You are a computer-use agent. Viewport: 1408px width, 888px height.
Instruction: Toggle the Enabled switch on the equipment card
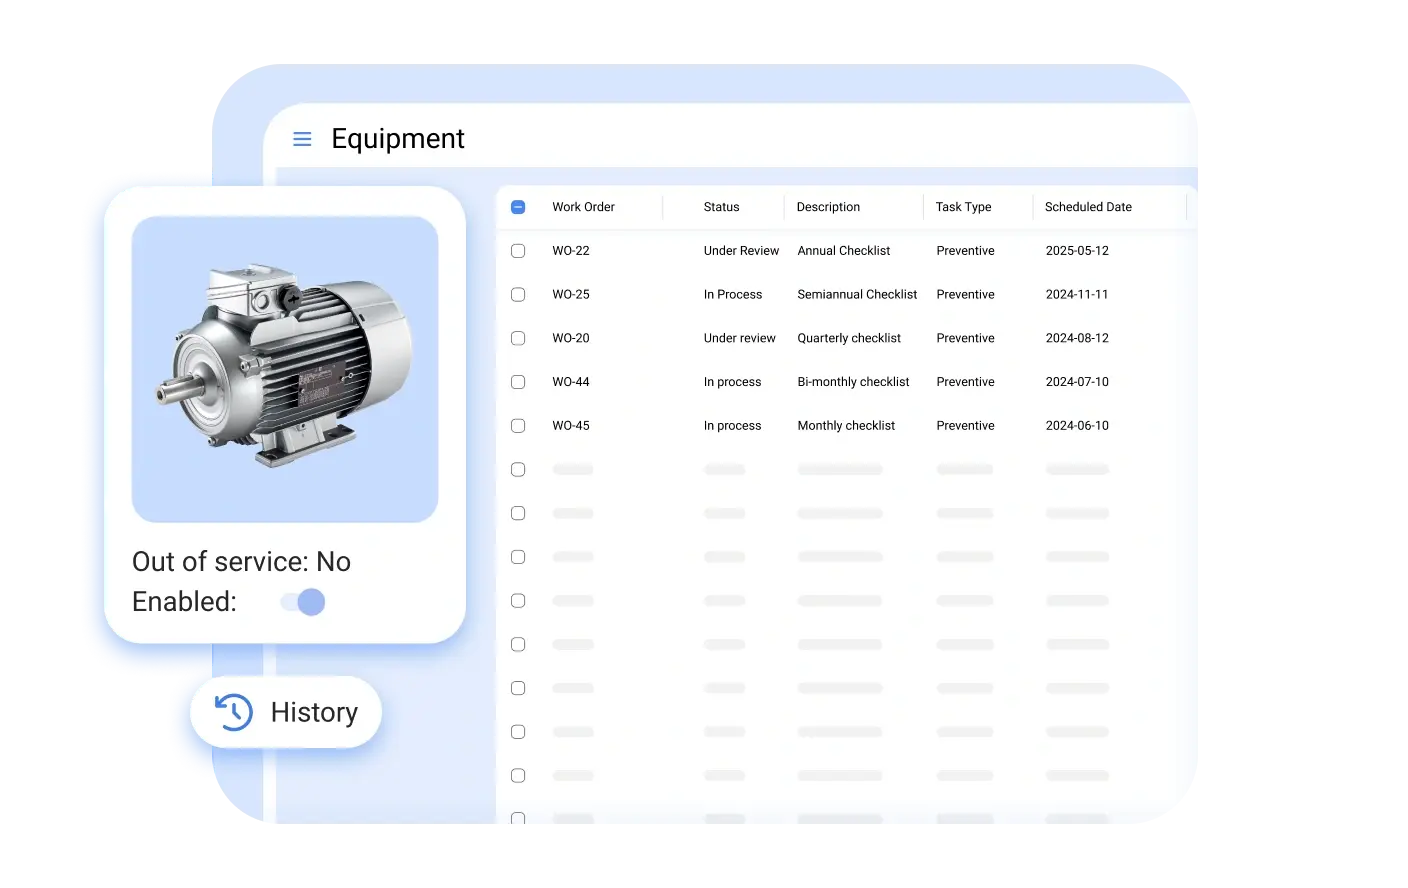click(x=302, y=601)
